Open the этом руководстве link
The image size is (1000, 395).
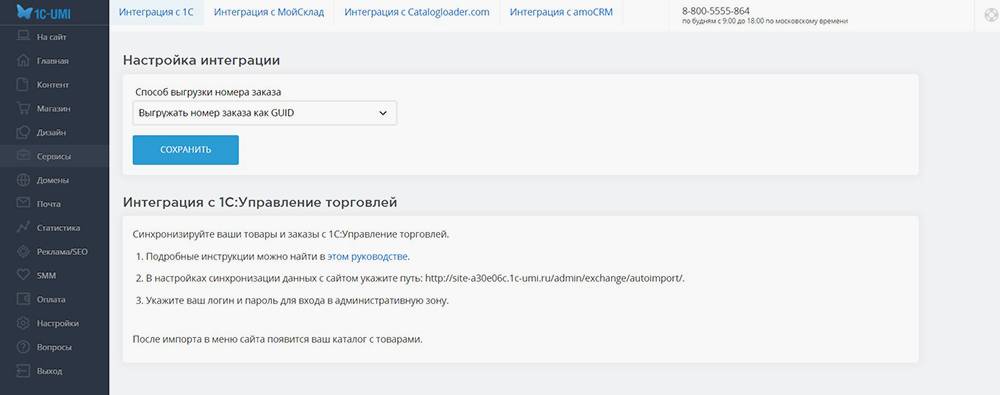tap(367, 257)
